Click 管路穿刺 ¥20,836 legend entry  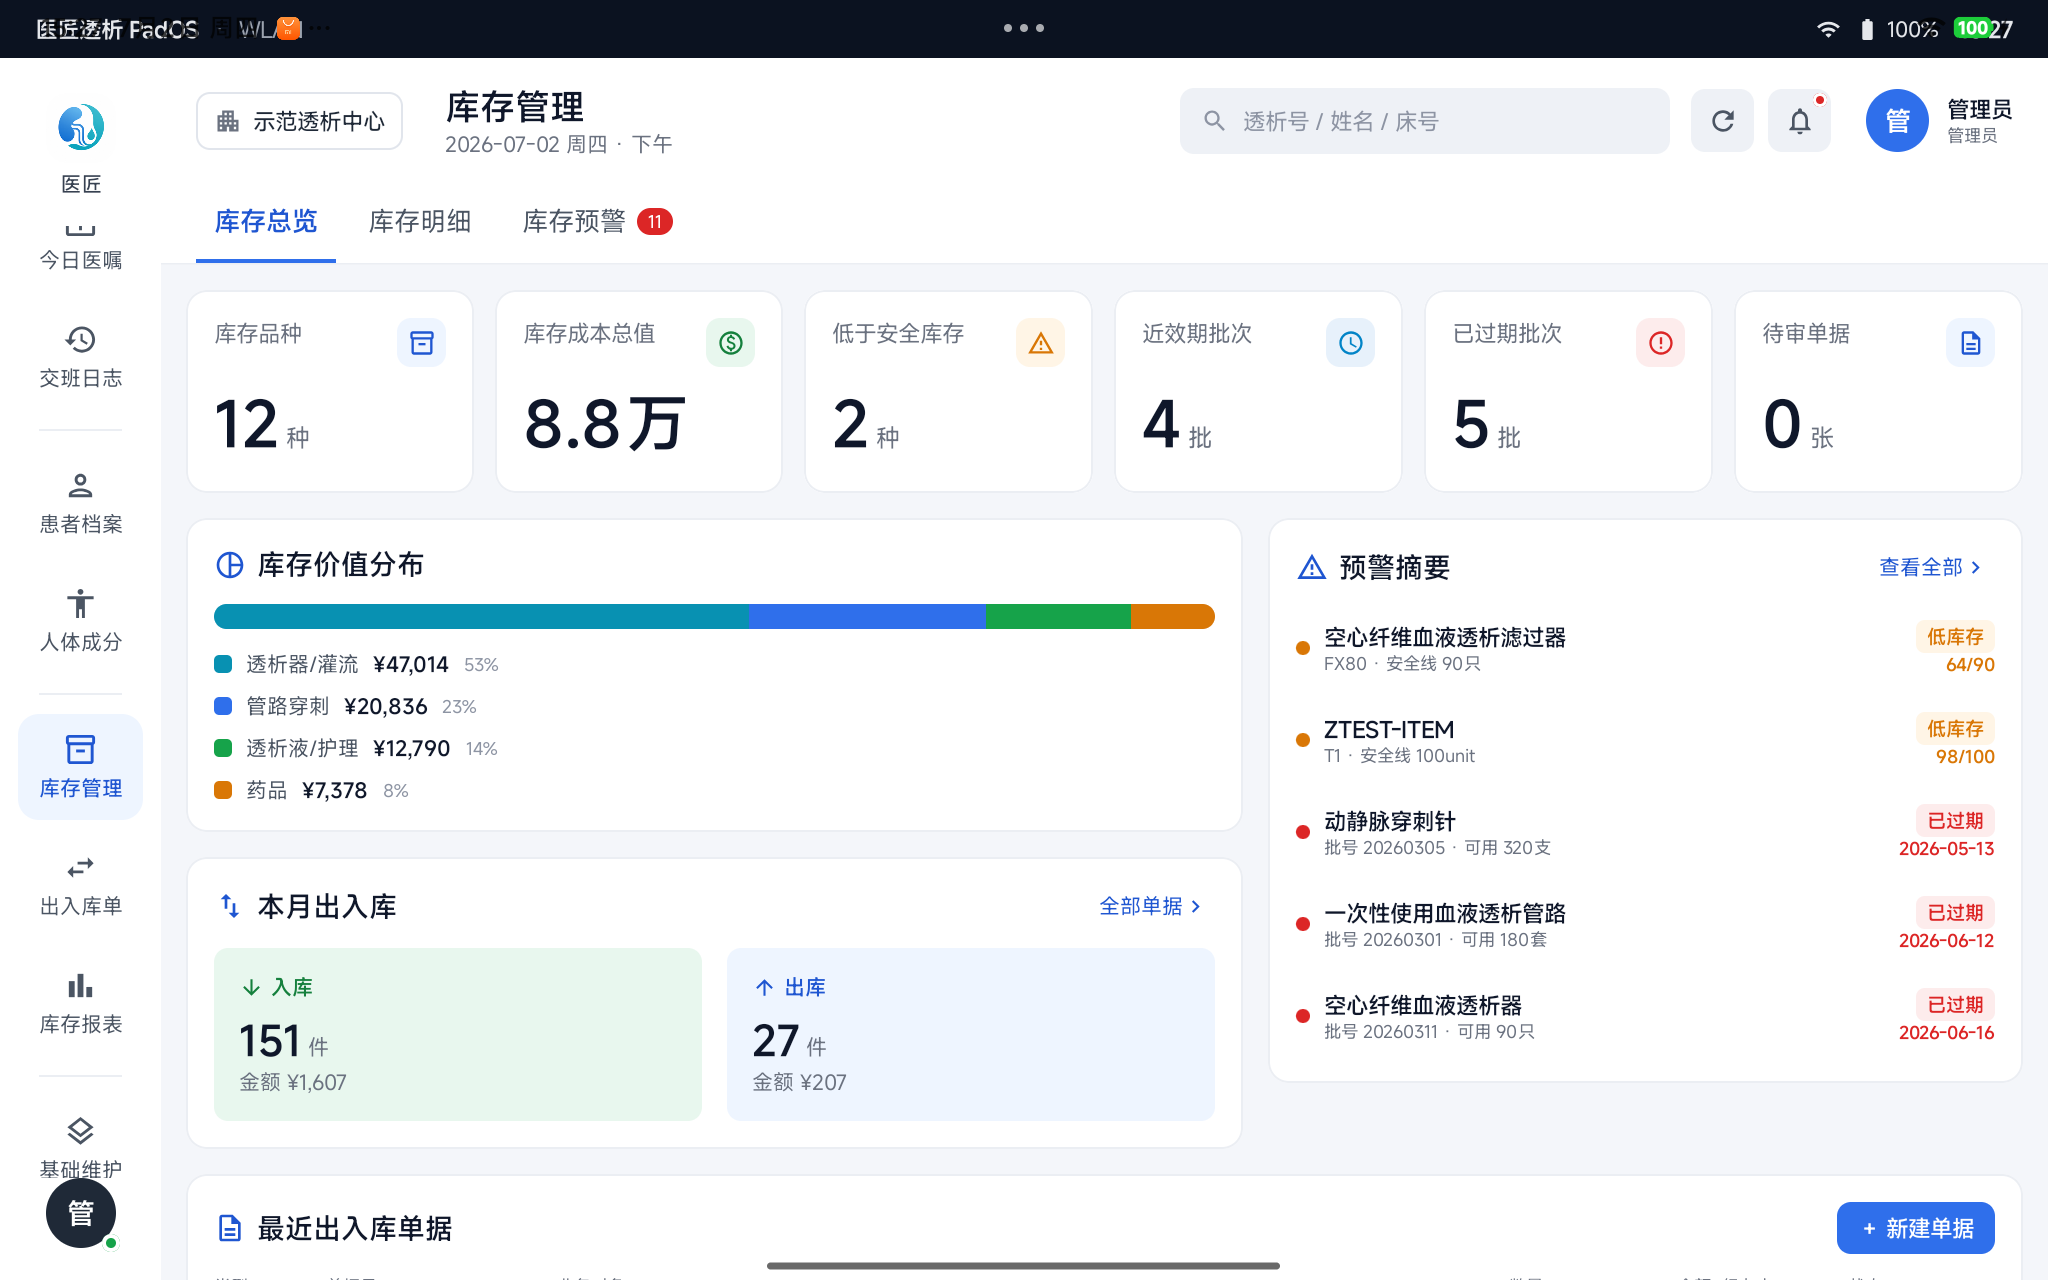tap(345, 706)
